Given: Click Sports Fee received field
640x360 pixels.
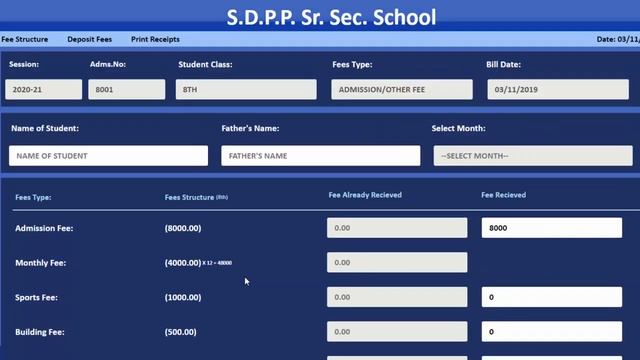Looking at the screenshot, I should 552,297.
